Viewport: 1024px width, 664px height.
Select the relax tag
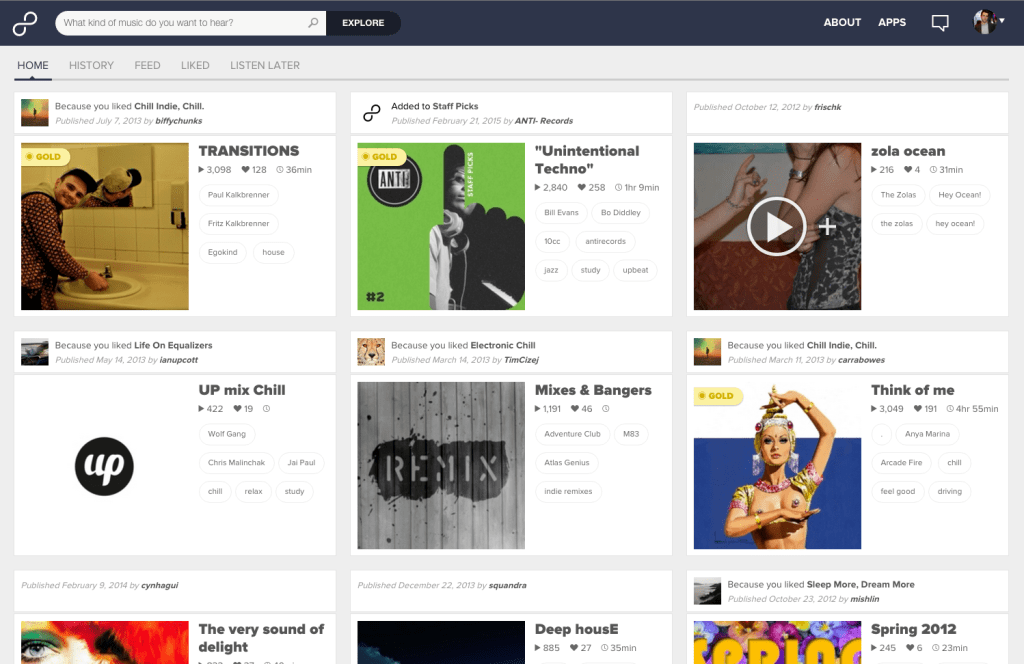click(253, 491)
